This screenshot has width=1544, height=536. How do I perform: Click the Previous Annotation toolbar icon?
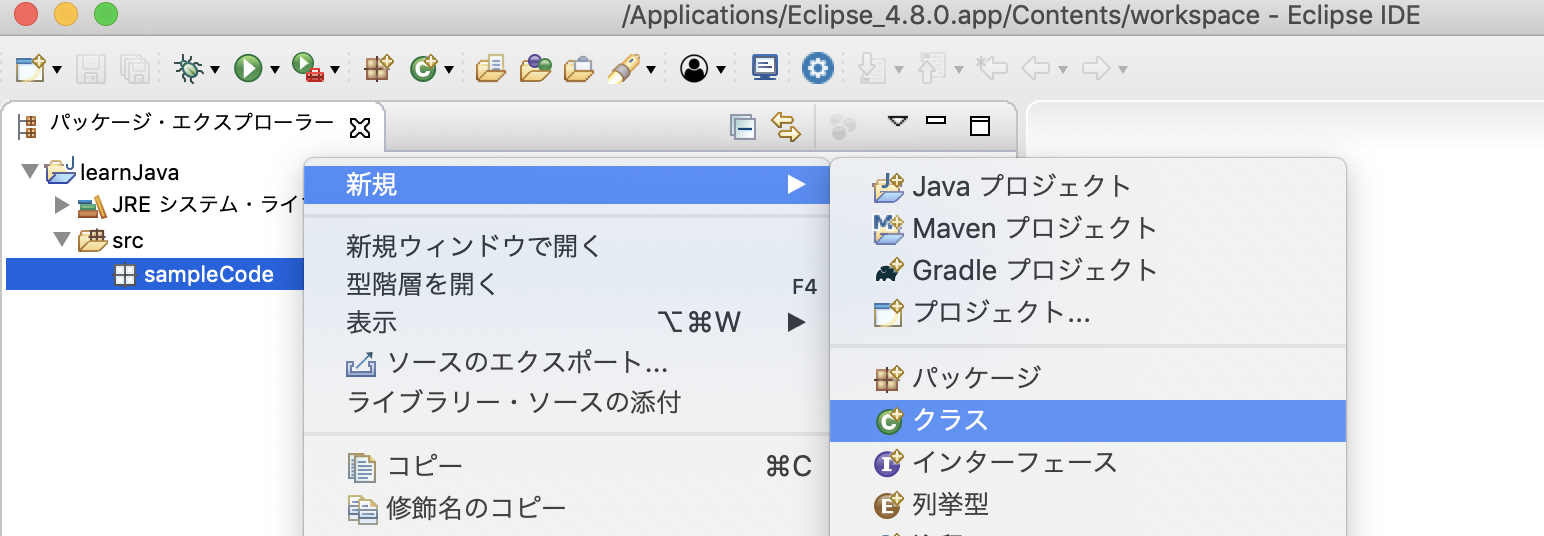point(931,68)
